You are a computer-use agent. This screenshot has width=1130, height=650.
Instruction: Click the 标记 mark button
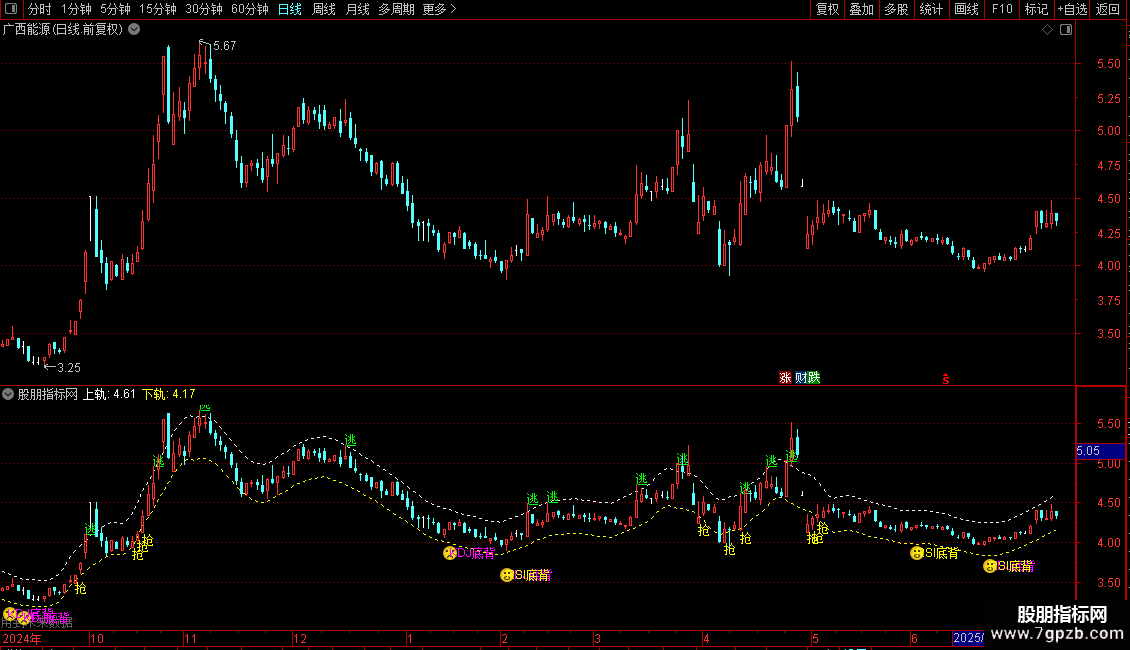[x=1036, y=9]
